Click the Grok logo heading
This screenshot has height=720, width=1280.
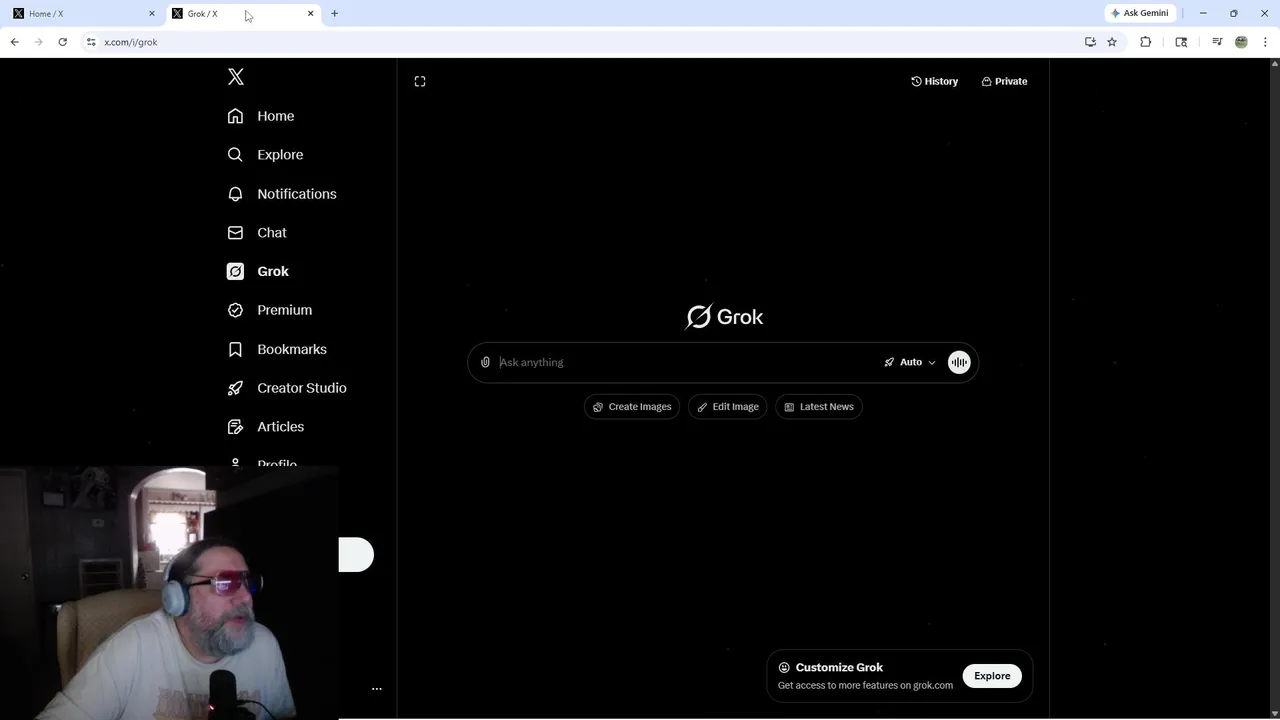pyautogui.click(x=725, y=317)
